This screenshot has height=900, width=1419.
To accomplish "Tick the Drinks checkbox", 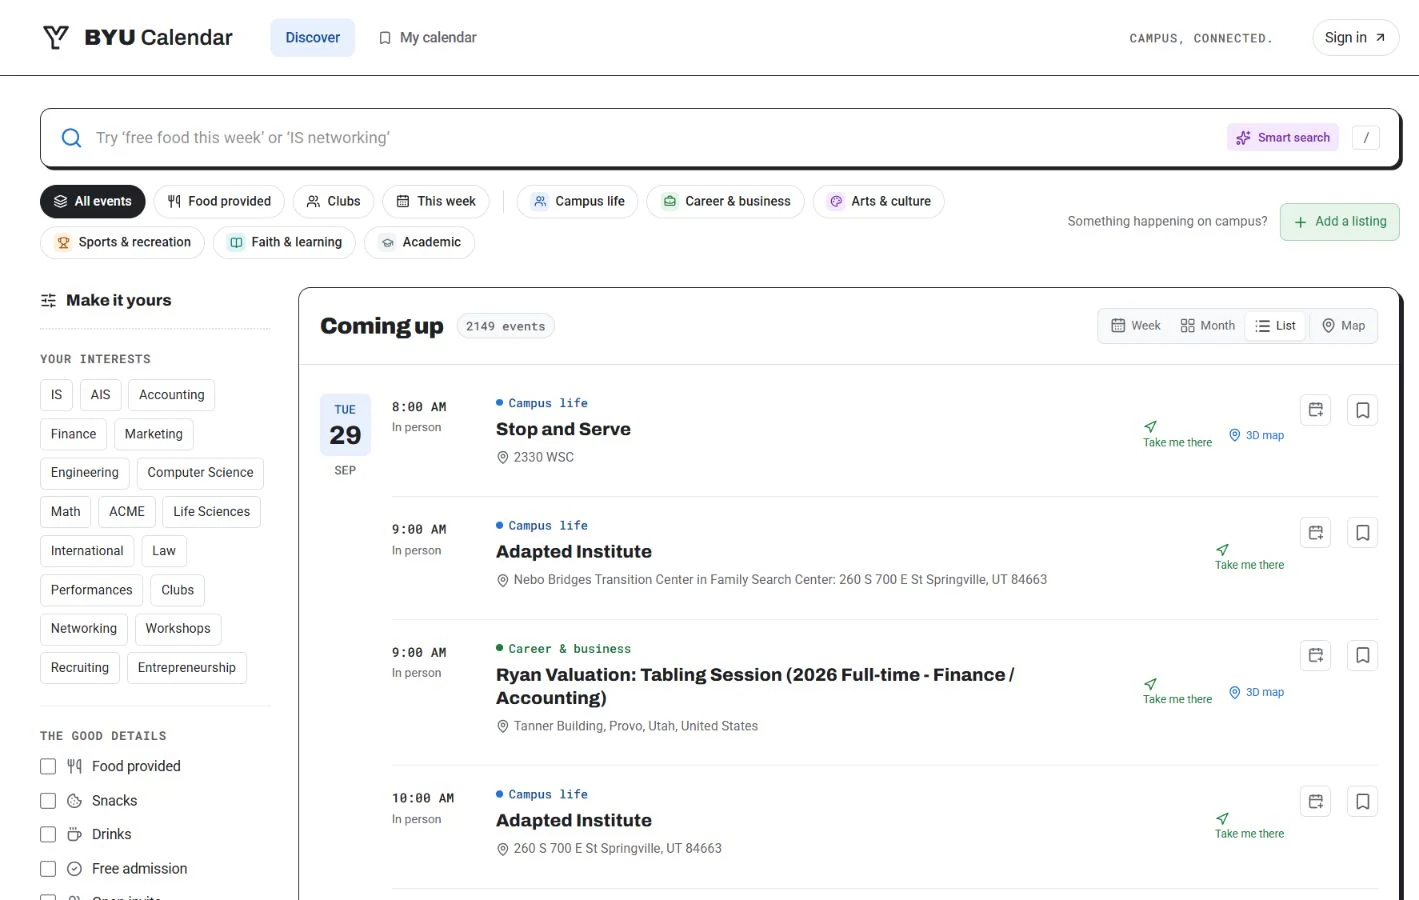I will pyautogui.click(x=48, y=835).
